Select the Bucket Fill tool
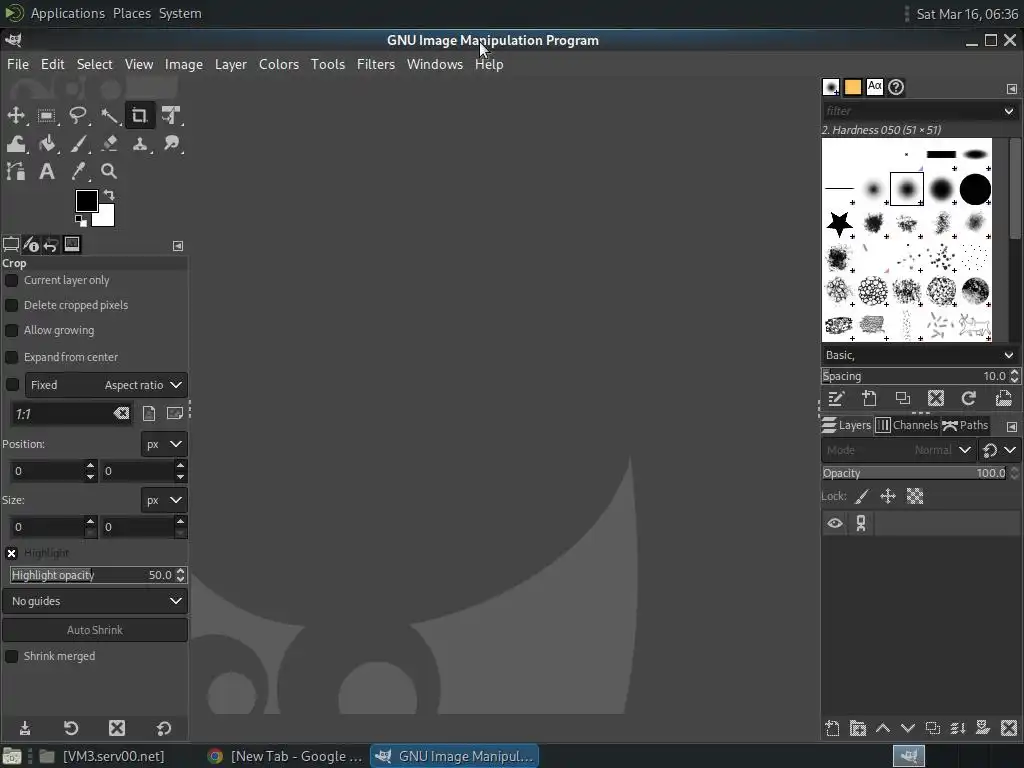This screenshot has height=768, width=1024. (46, 144)
